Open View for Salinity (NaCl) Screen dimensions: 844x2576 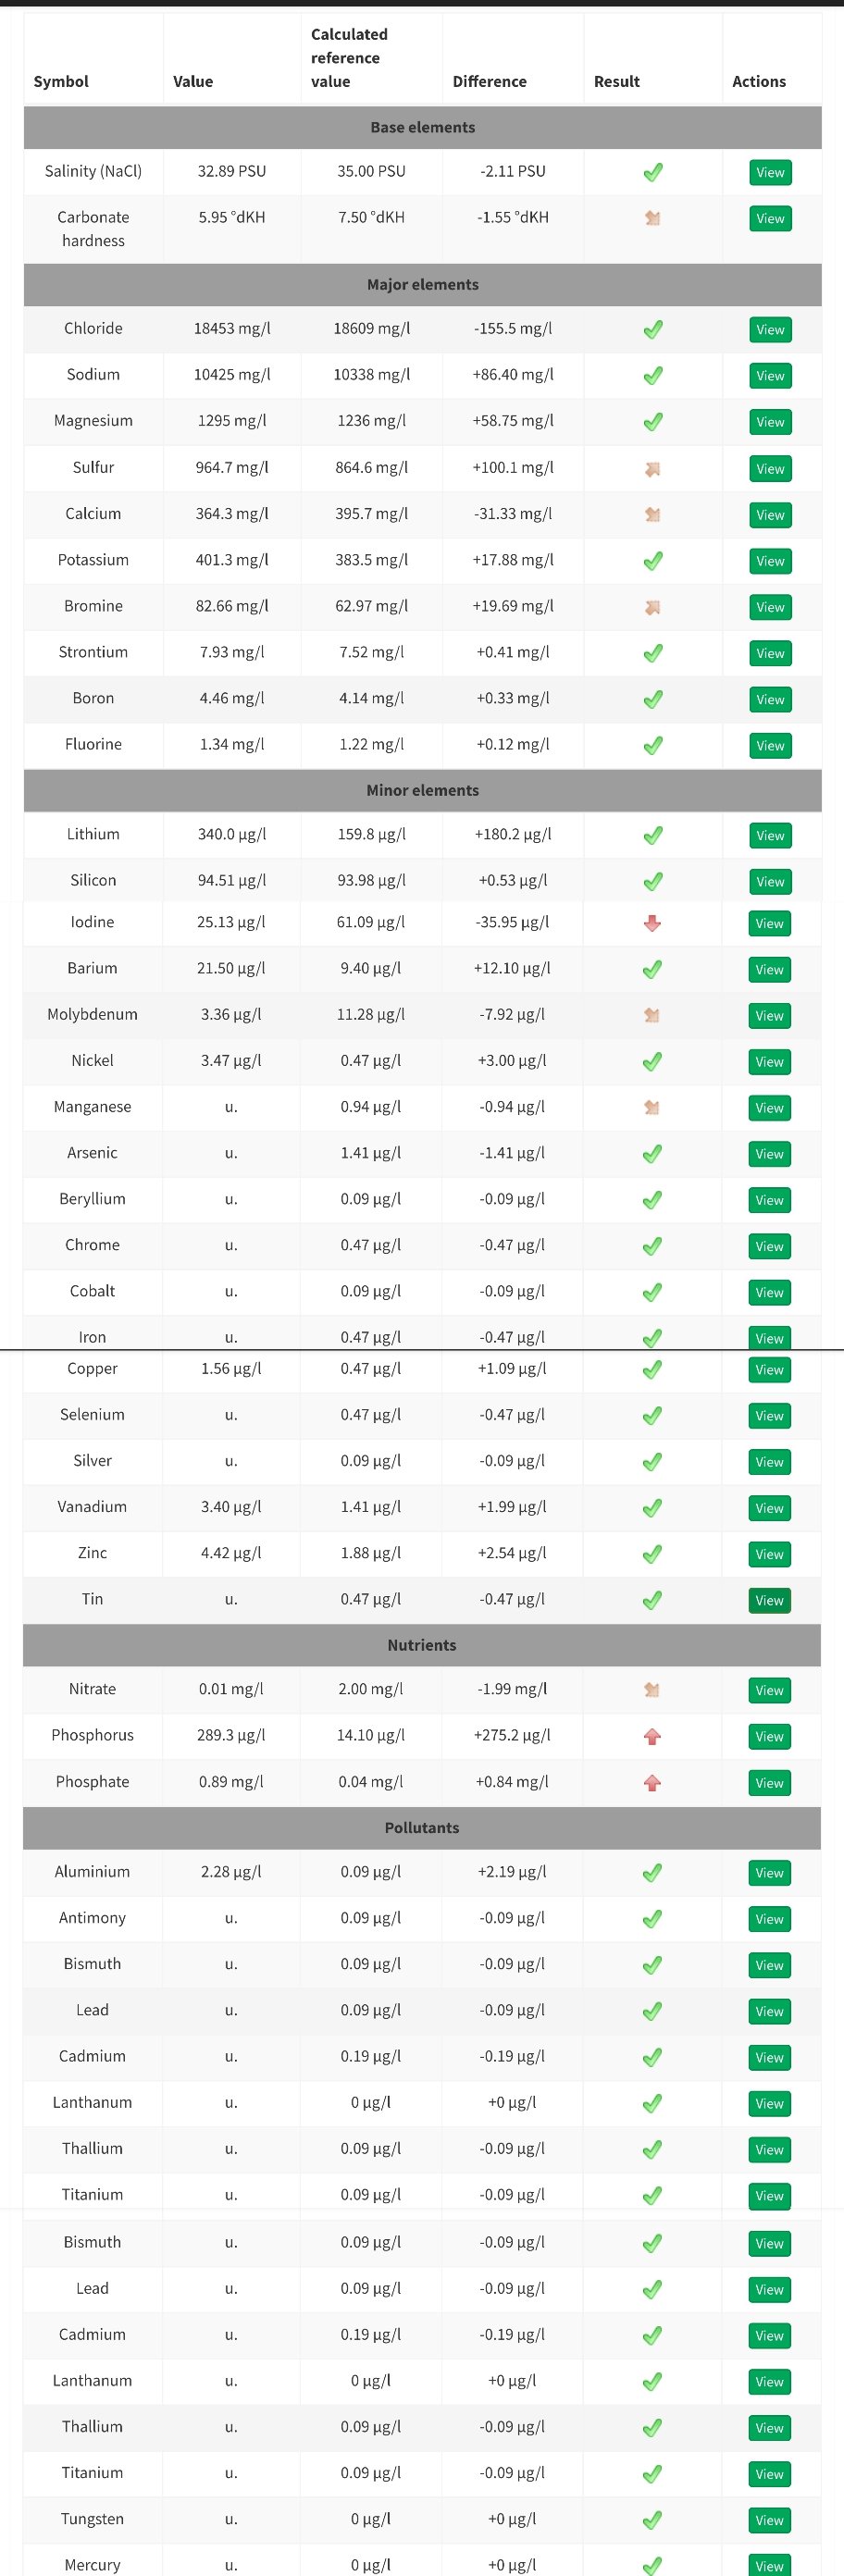(x=770, y=172)
